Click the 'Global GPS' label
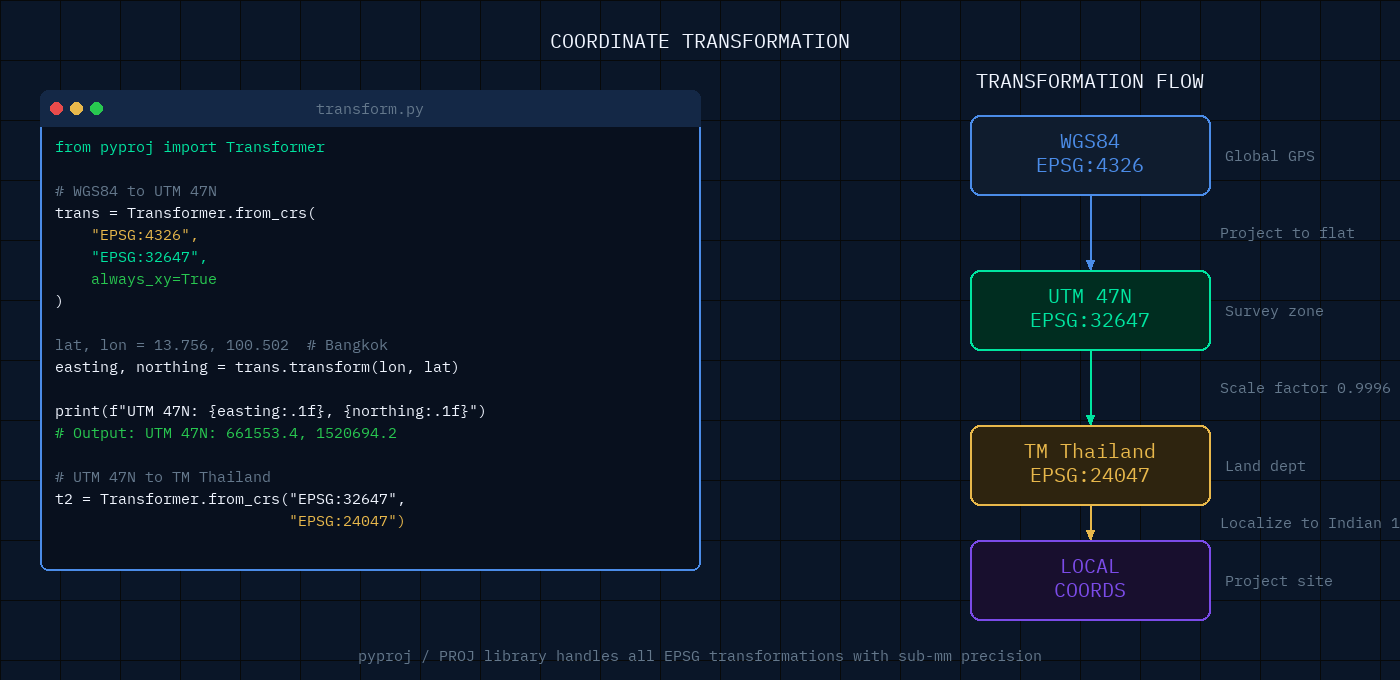The image size is (1400, 680). point(1270,156)
